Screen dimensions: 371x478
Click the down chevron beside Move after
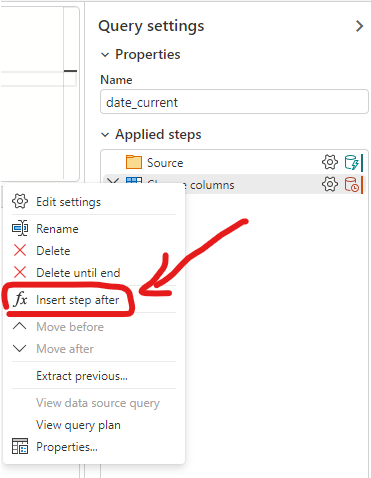coord(20,348)
